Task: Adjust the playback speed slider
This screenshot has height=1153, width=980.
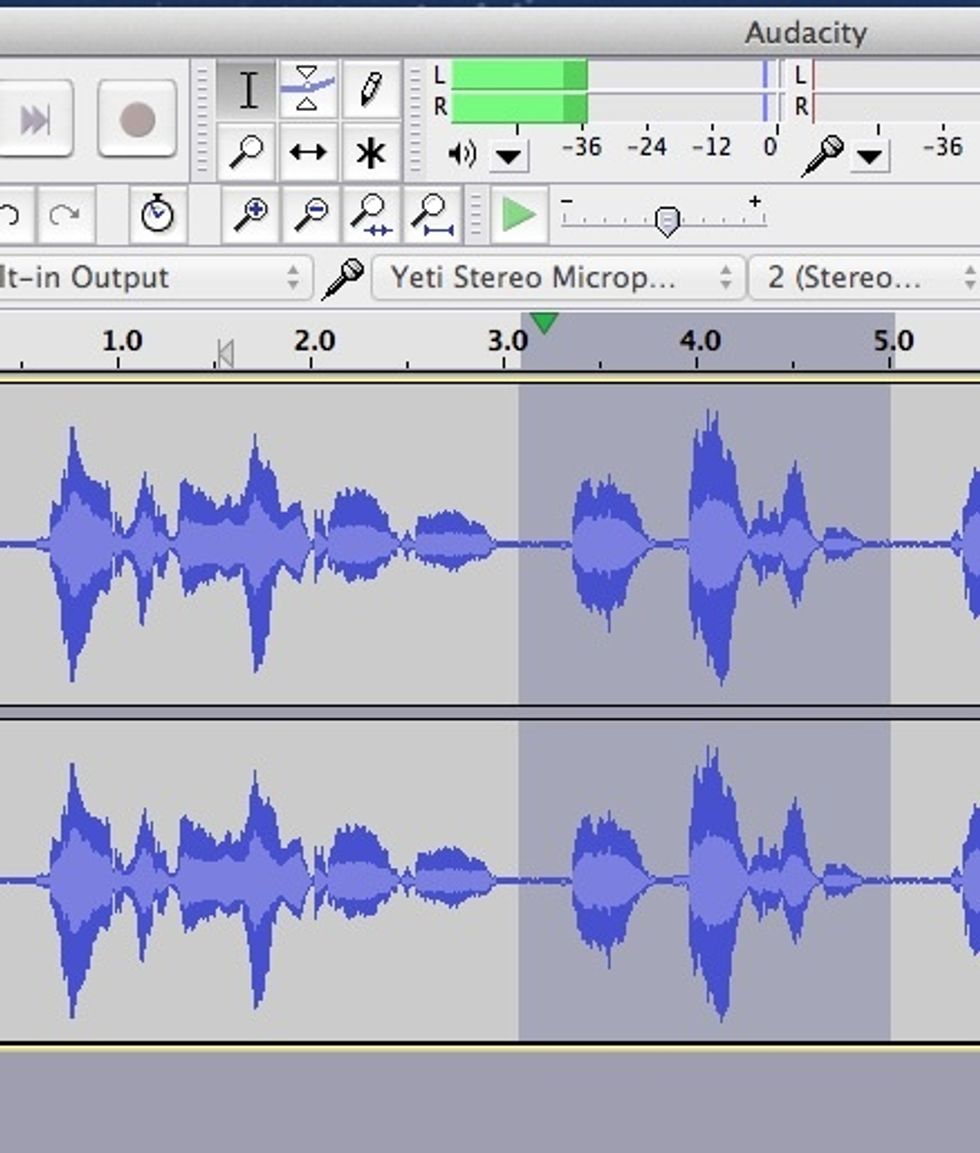Action: pos(668,221)
